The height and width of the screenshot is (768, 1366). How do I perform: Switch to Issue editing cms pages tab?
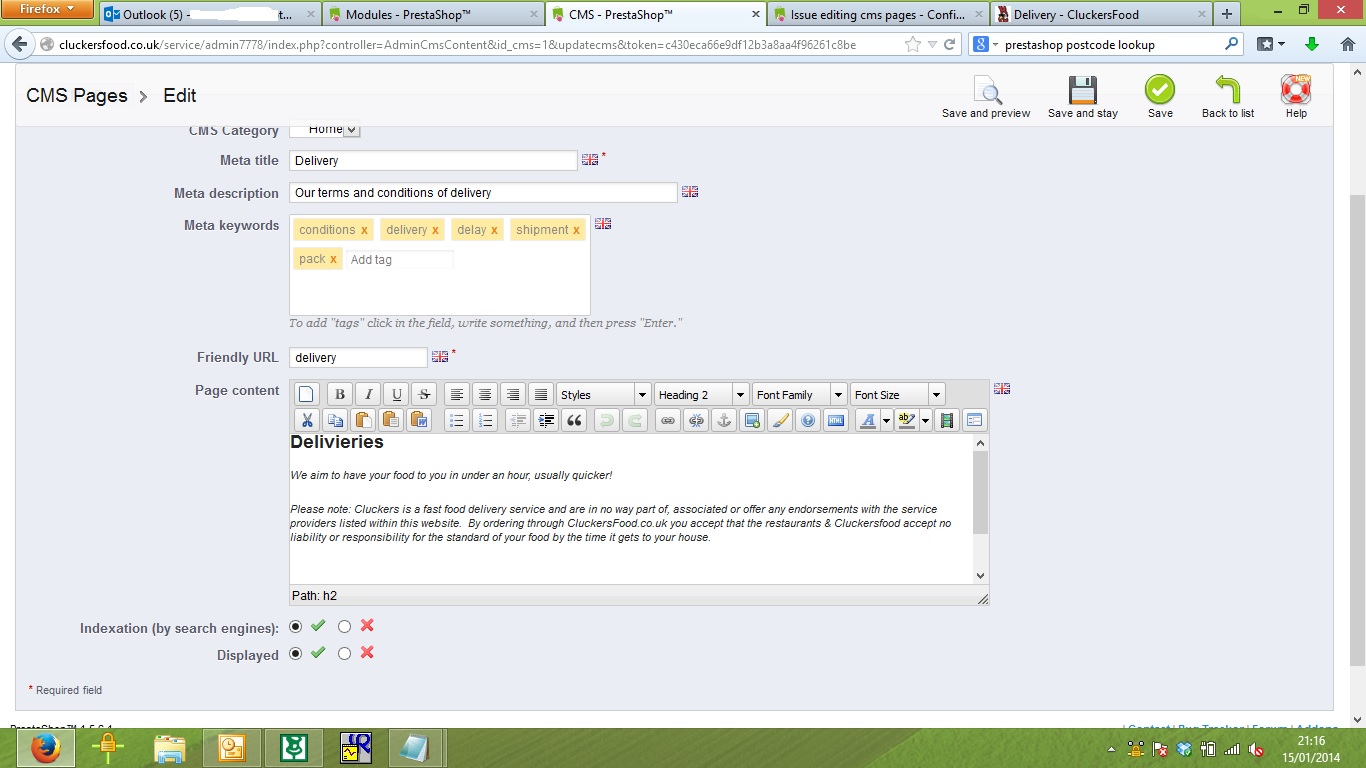tap(878, 14)
